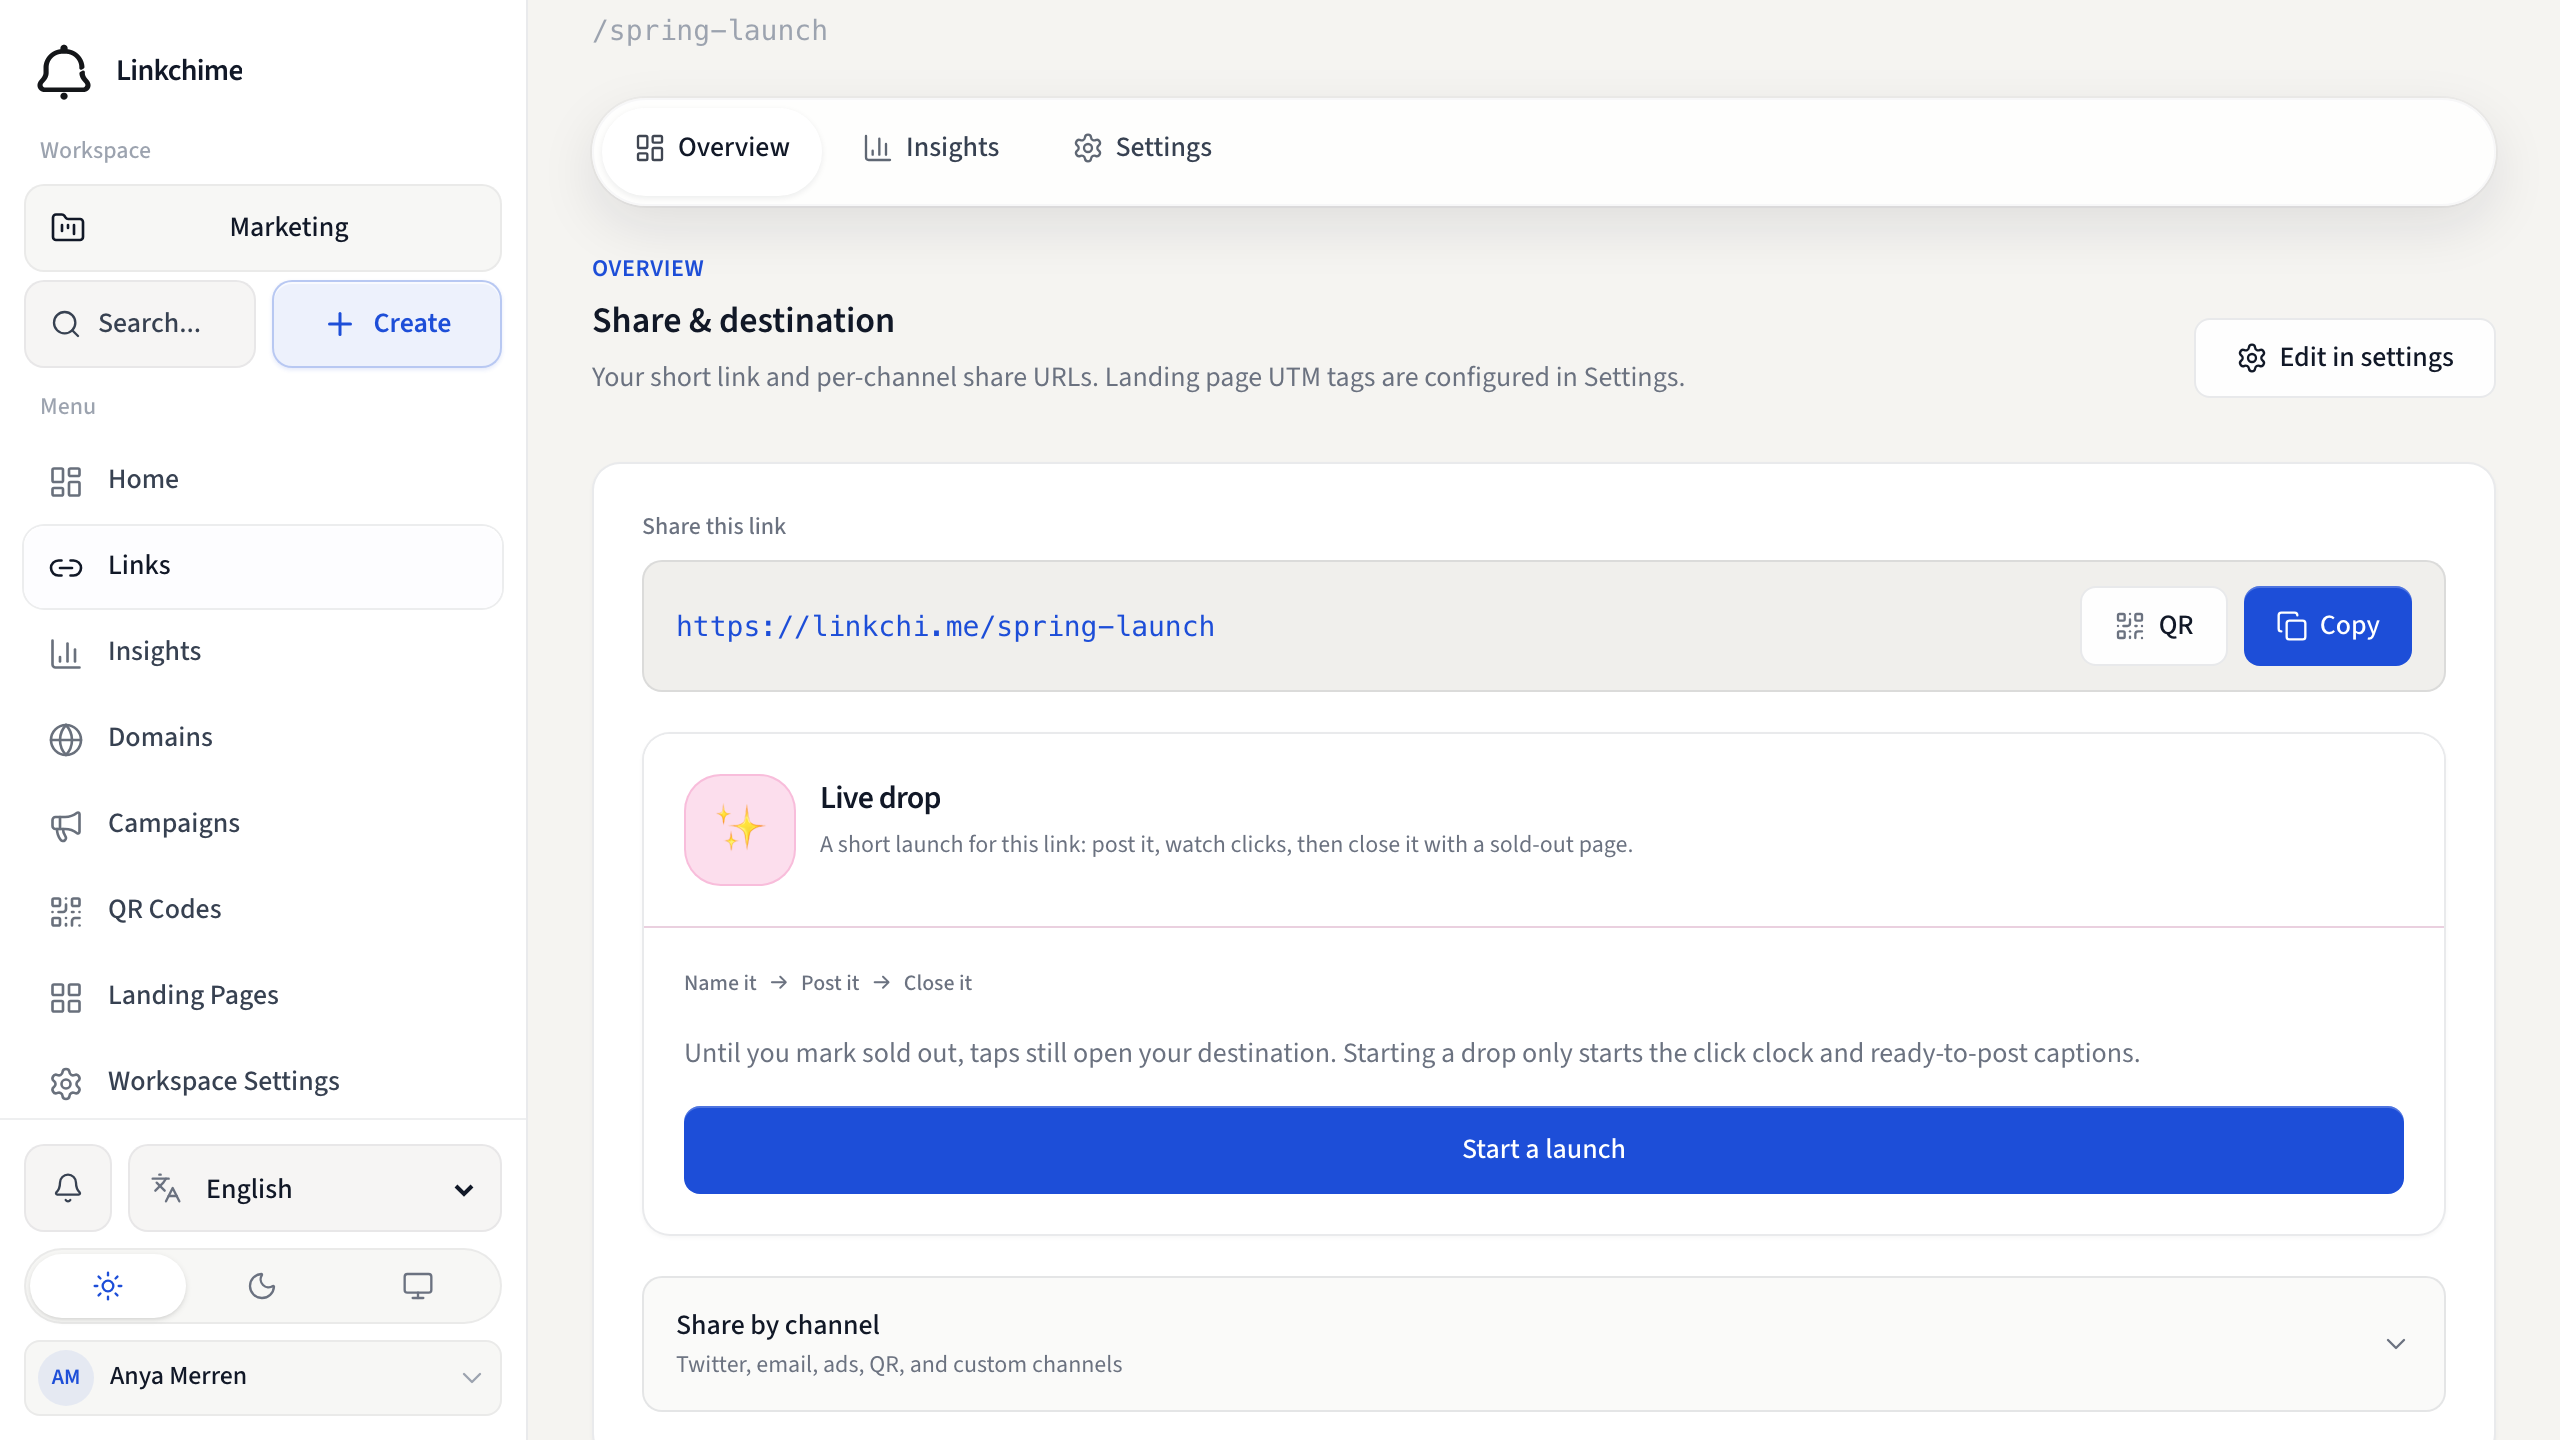The width and height of the screenshot is (2560, 1440).
Task: Switch to dark theme moon icon
Action: click(262, 1286)
